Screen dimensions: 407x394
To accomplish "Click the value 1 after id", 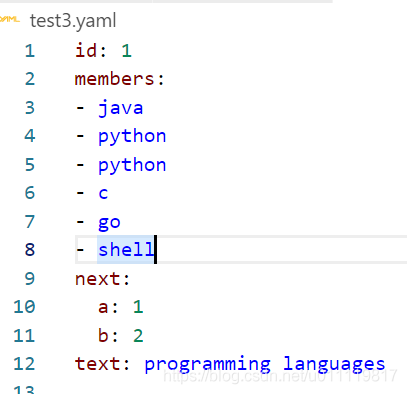I will 127,51.
